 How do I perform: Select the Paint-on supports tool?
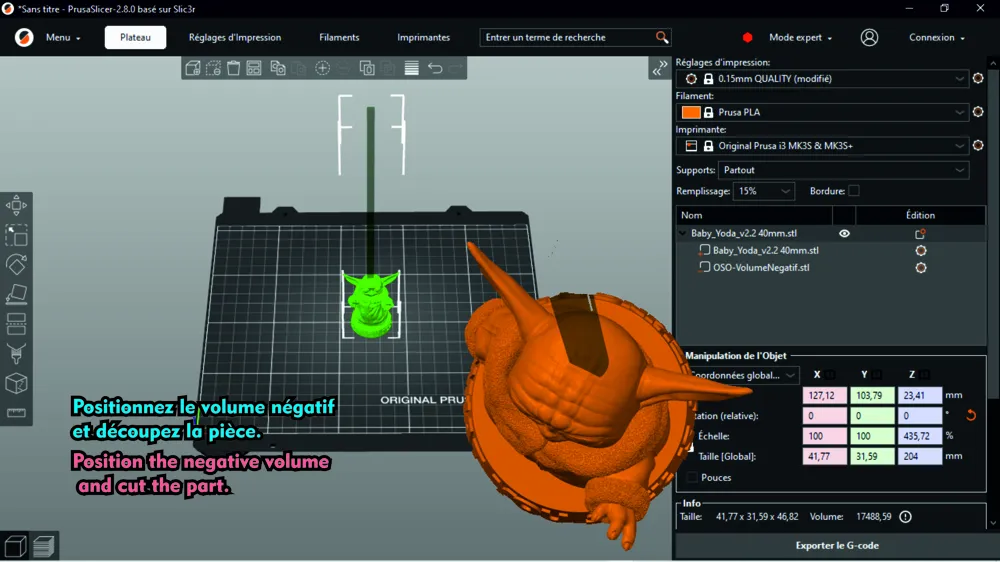click(16, 353)
